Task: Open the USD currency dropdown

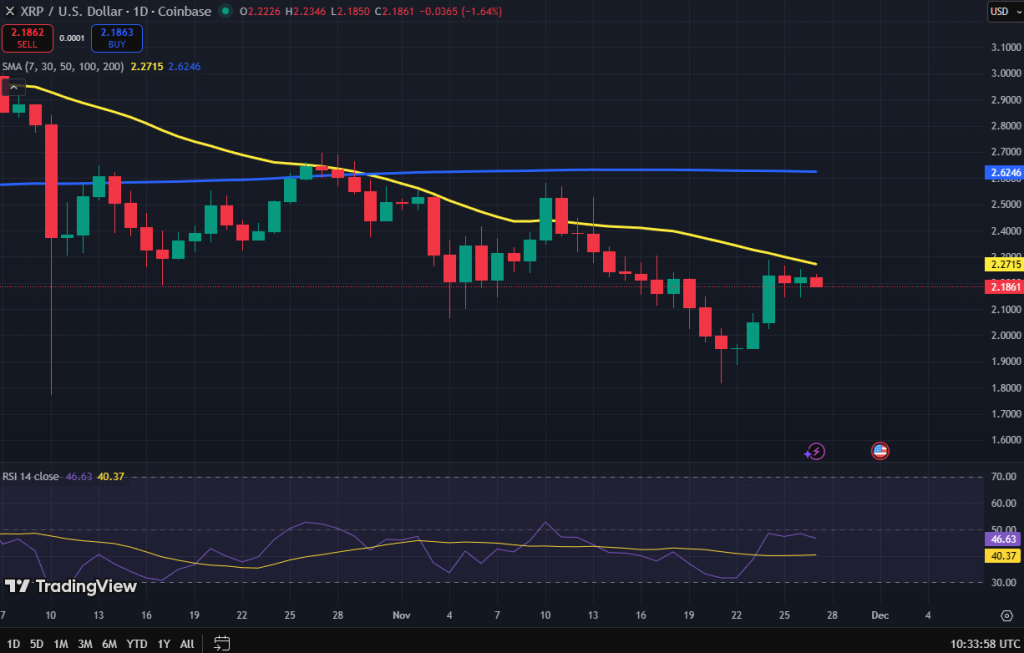Action: [1006, 11]
